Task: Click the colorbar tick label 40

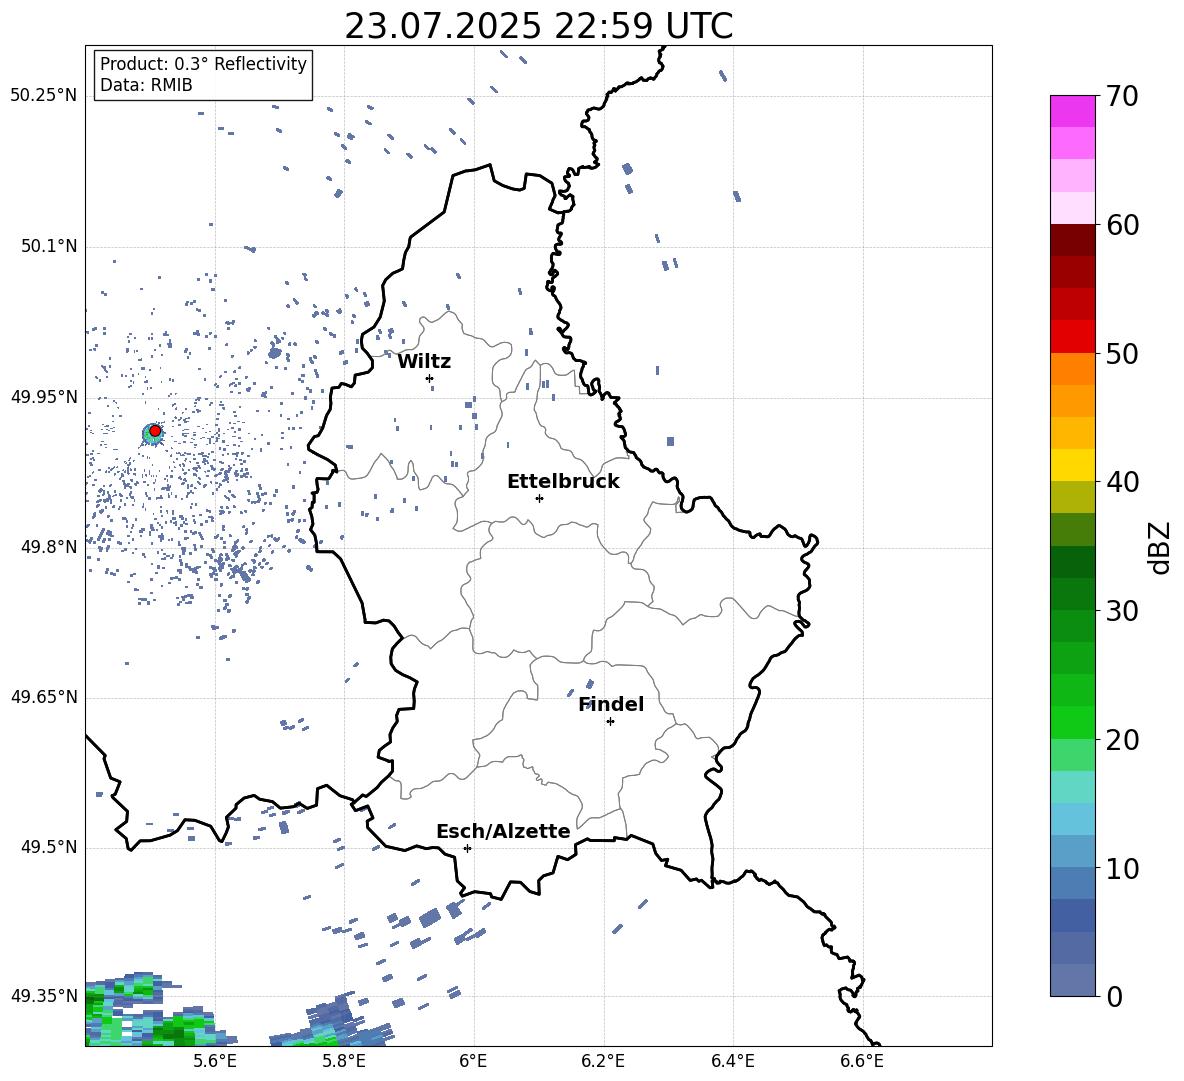Action: pos(1122,482)
